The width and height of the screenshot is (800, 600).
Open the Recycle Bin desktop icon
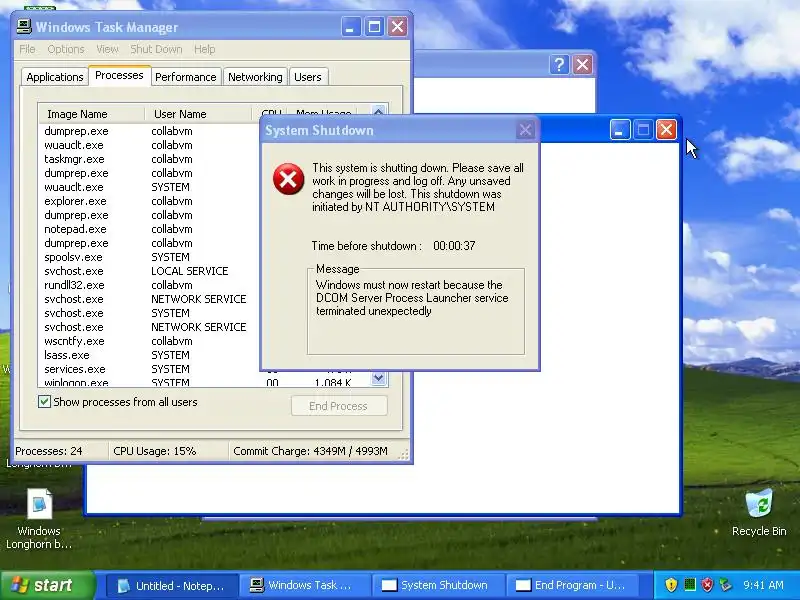click(x=759, y=512)
